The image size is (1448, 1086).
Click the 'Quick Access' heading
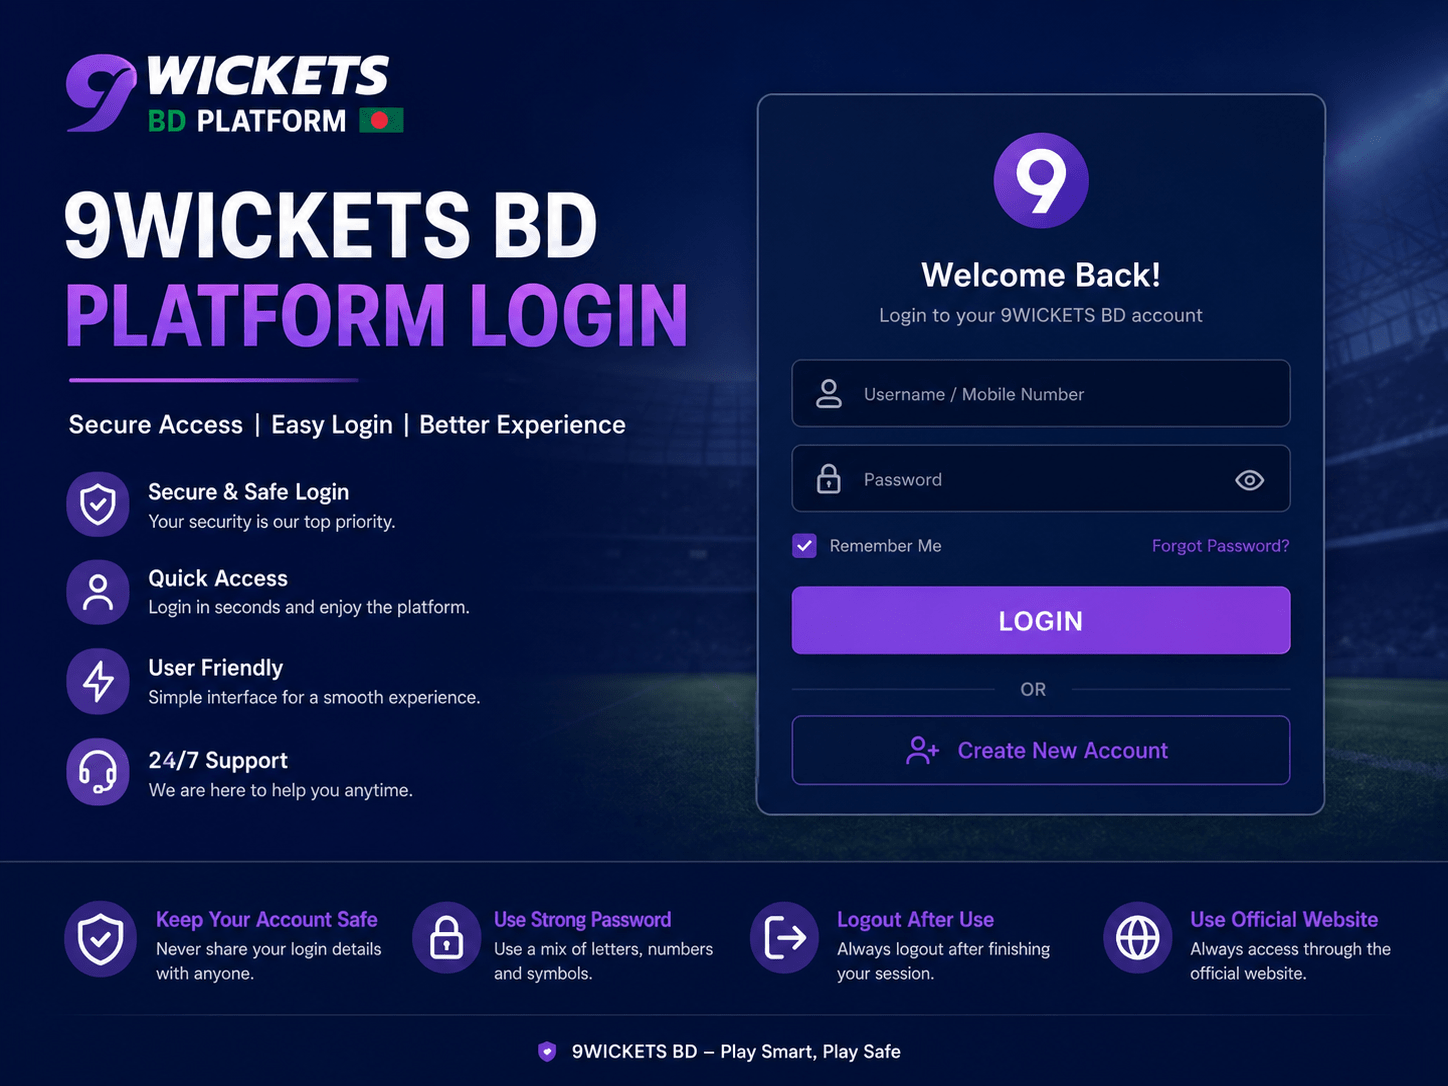point(218,578)
